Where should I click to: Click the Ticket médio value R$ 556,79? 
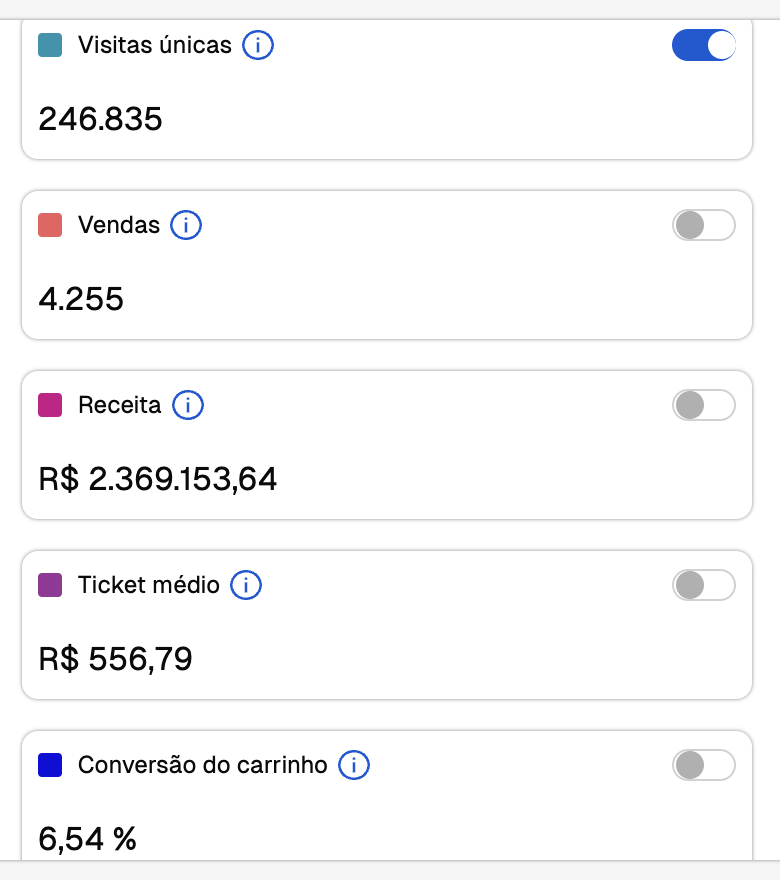pos(115,659)
